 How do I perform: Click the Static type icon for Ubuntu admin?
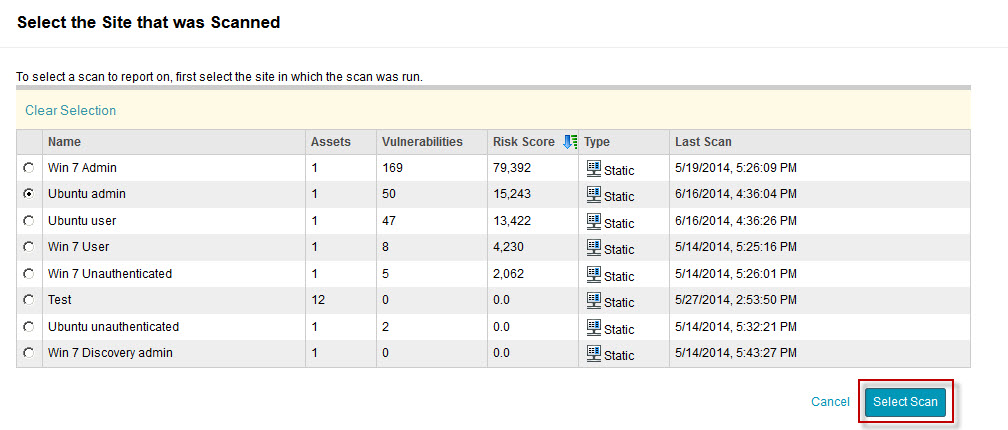click(593, 194)
